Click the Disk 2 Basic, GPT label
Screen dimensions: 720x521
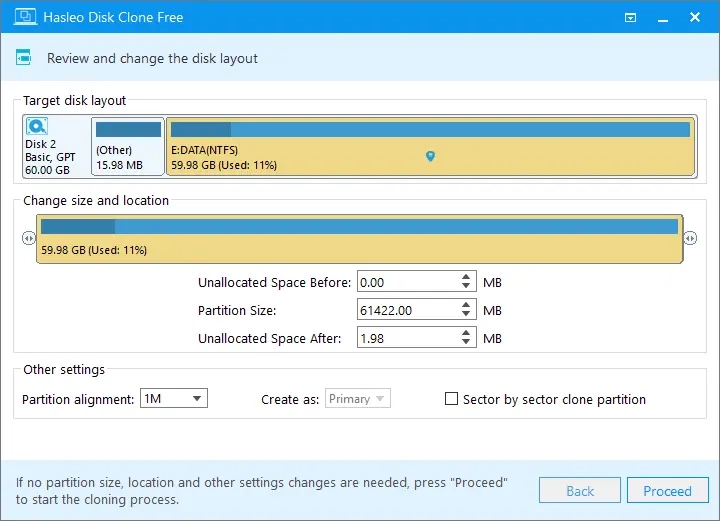click(50, 157)
